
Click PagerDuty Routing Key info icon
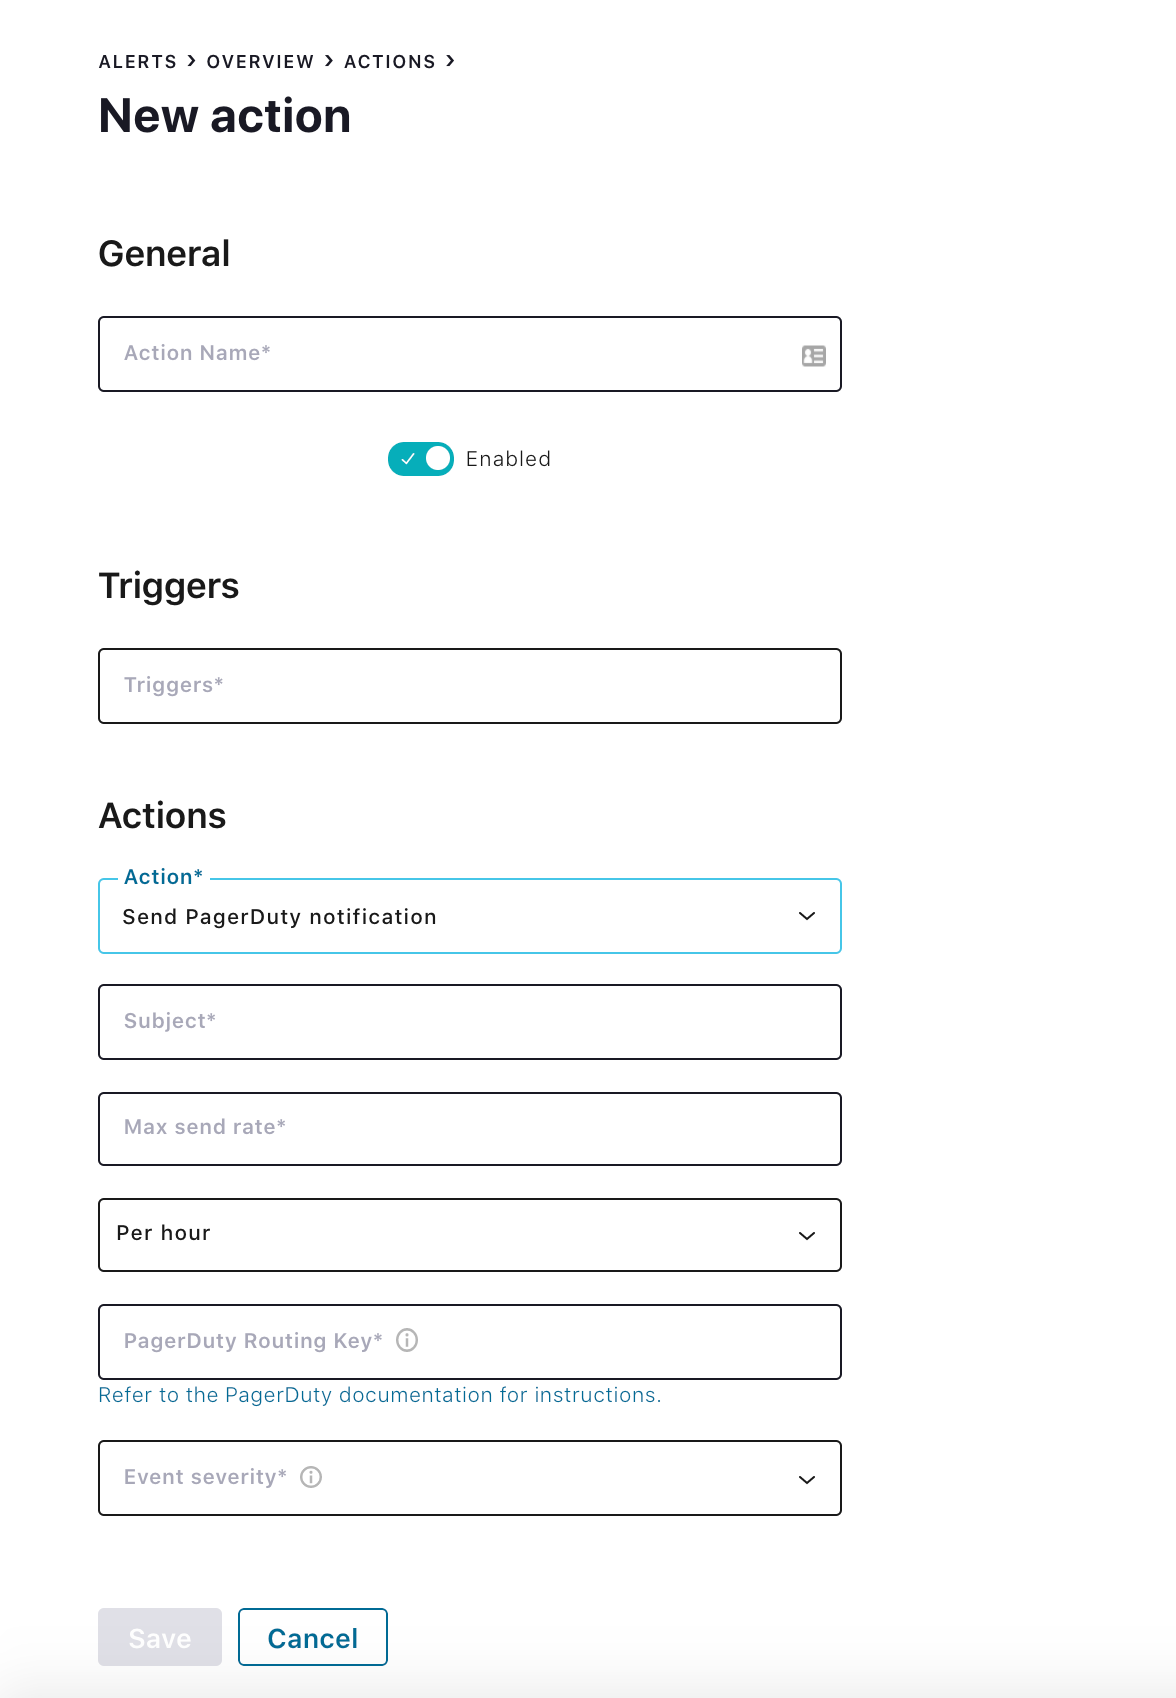click(x=407, y=1340)
